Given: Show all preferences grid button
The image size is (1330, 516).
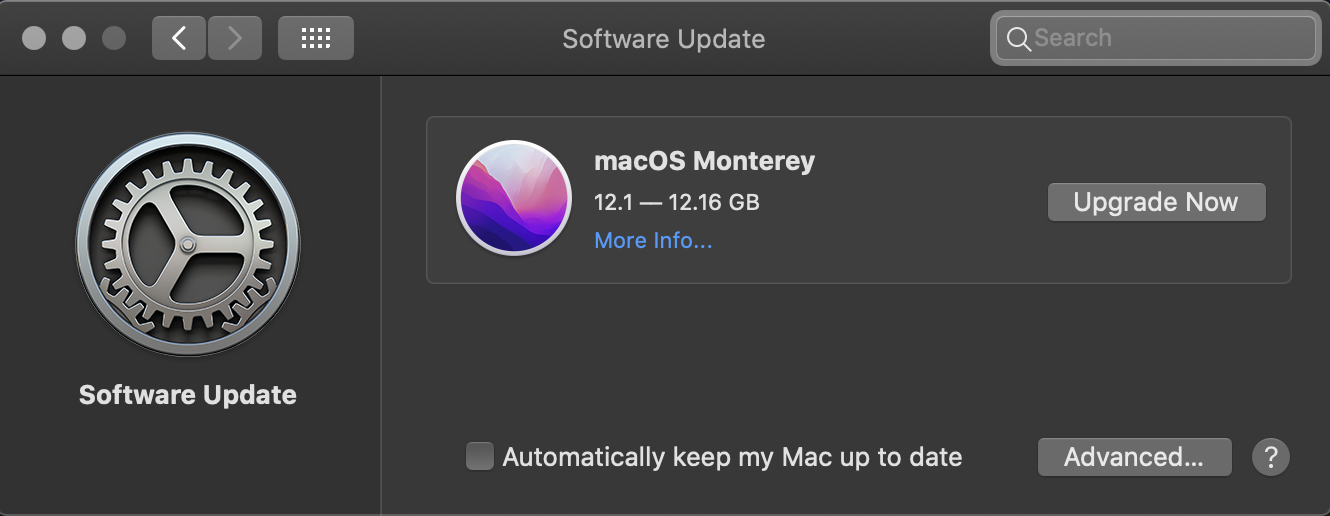Looking at the screenshot, I should 315,38.
